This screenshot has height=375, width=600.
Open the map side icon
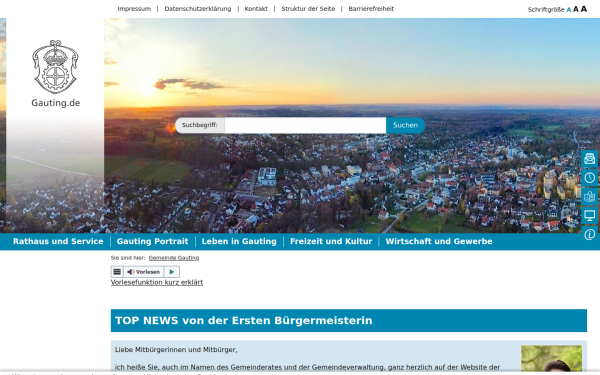coord(590,196)
